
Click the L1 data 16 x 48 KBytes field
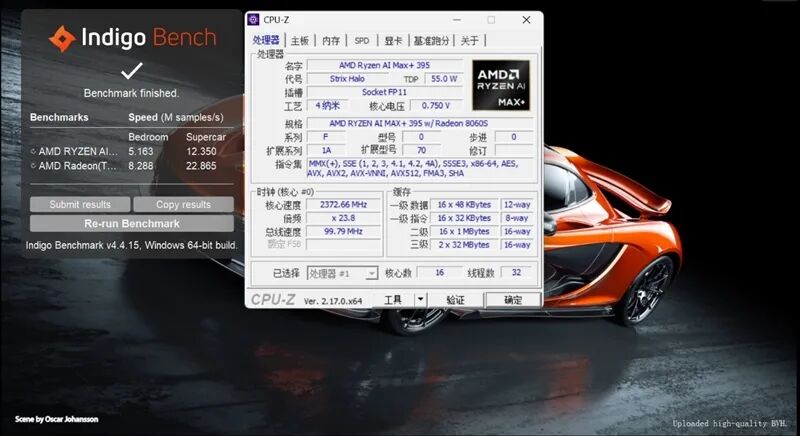click(464, 204)
